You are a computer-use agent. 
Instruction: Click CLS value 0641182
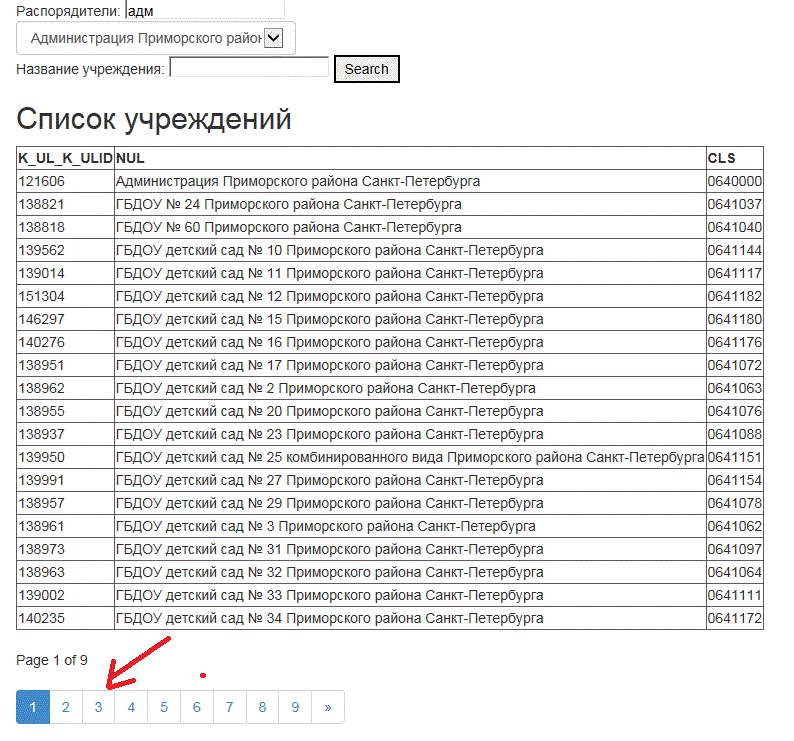735,296
